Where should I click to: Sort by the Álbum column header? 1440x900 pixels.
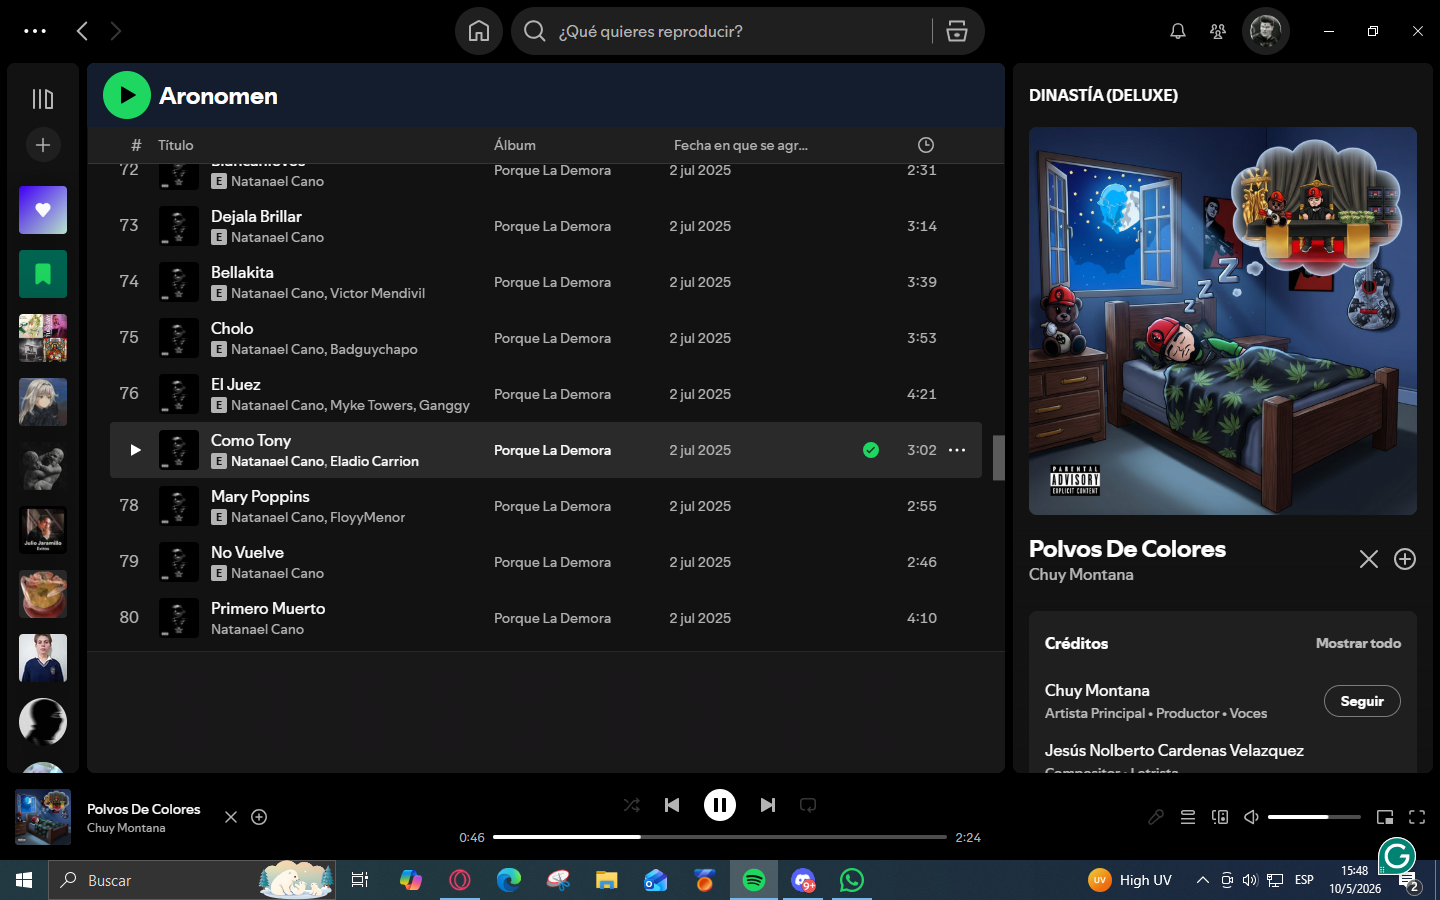(515, 145)
